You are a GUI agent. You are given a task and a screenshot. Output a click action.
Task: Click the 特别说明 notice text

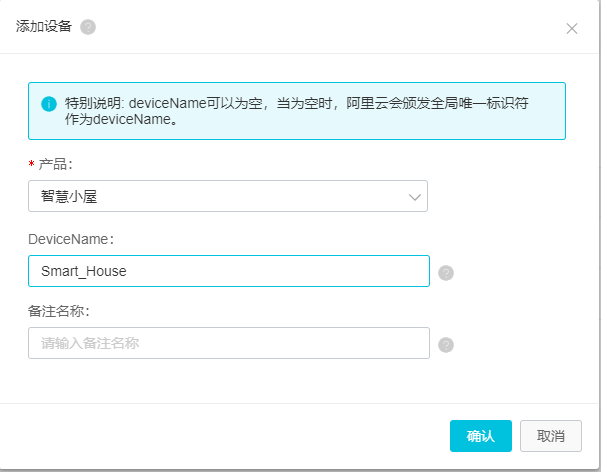point(297,111)
